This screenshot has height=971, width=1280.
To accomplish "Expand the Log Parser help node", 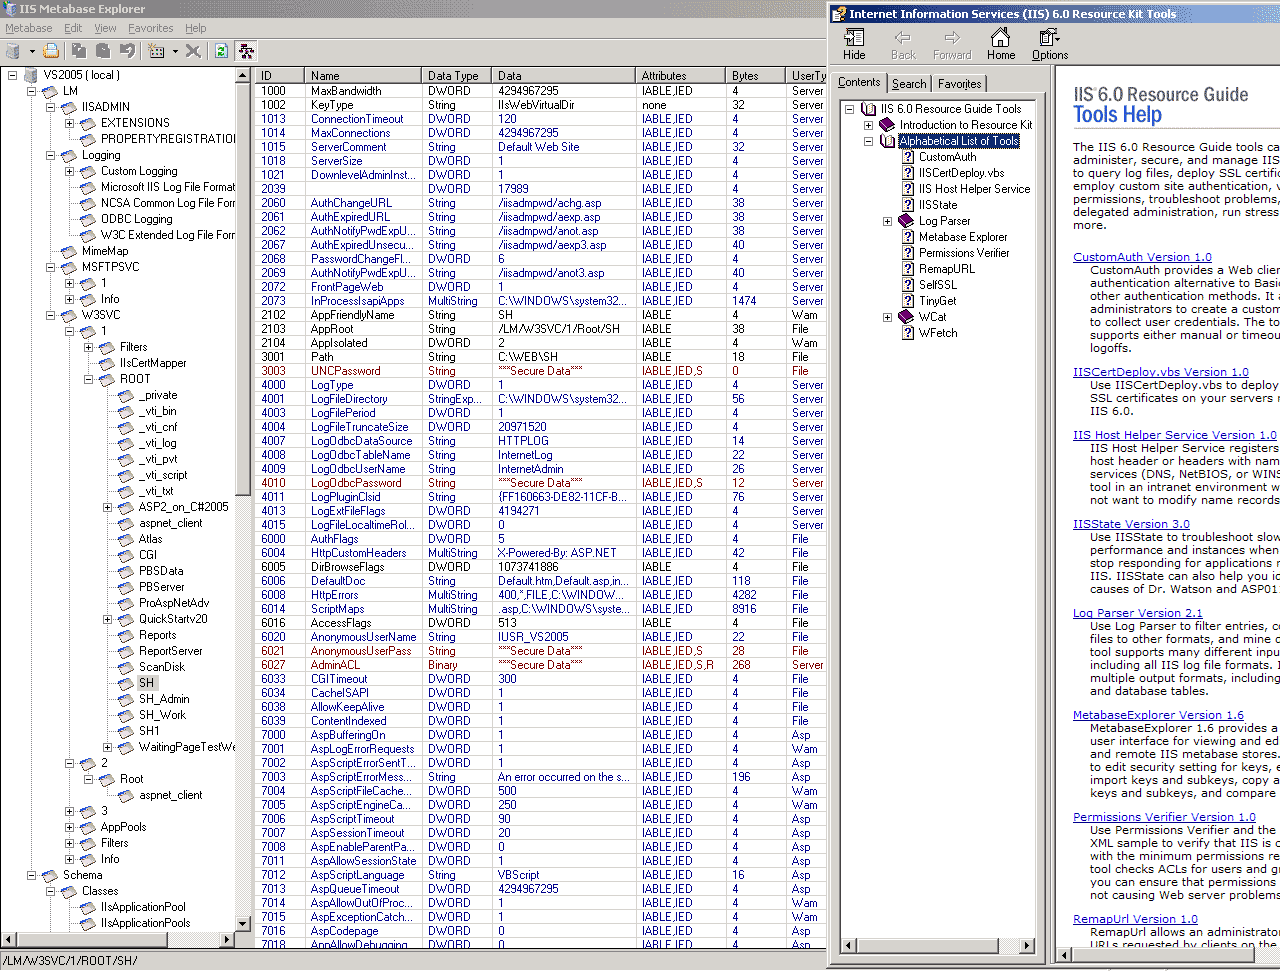I will tap(887, 221).
